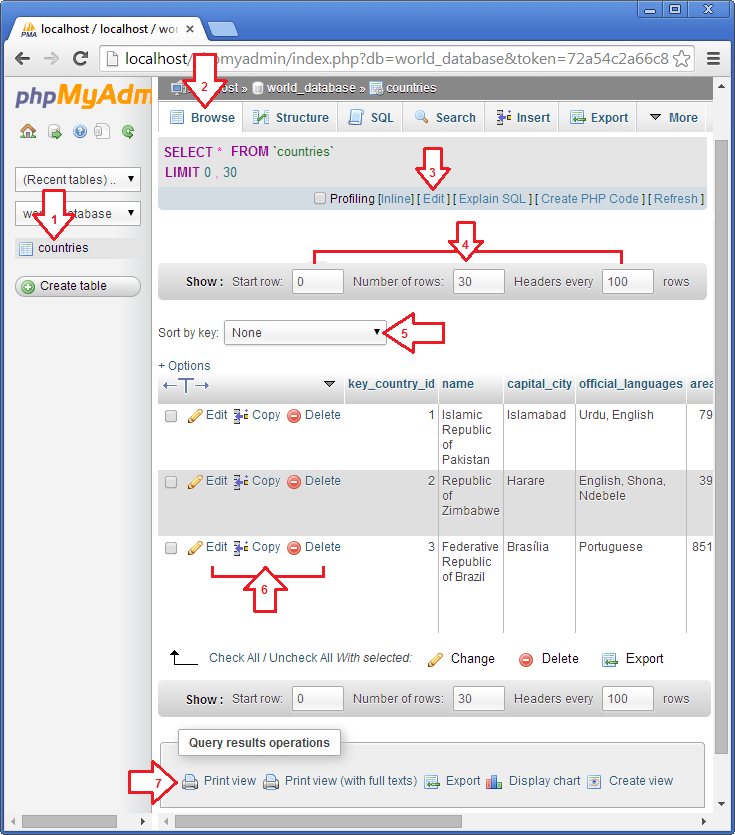Click the Create view icon
The width and height of the screenshot is (735, 835).
[x=594, y=782]
